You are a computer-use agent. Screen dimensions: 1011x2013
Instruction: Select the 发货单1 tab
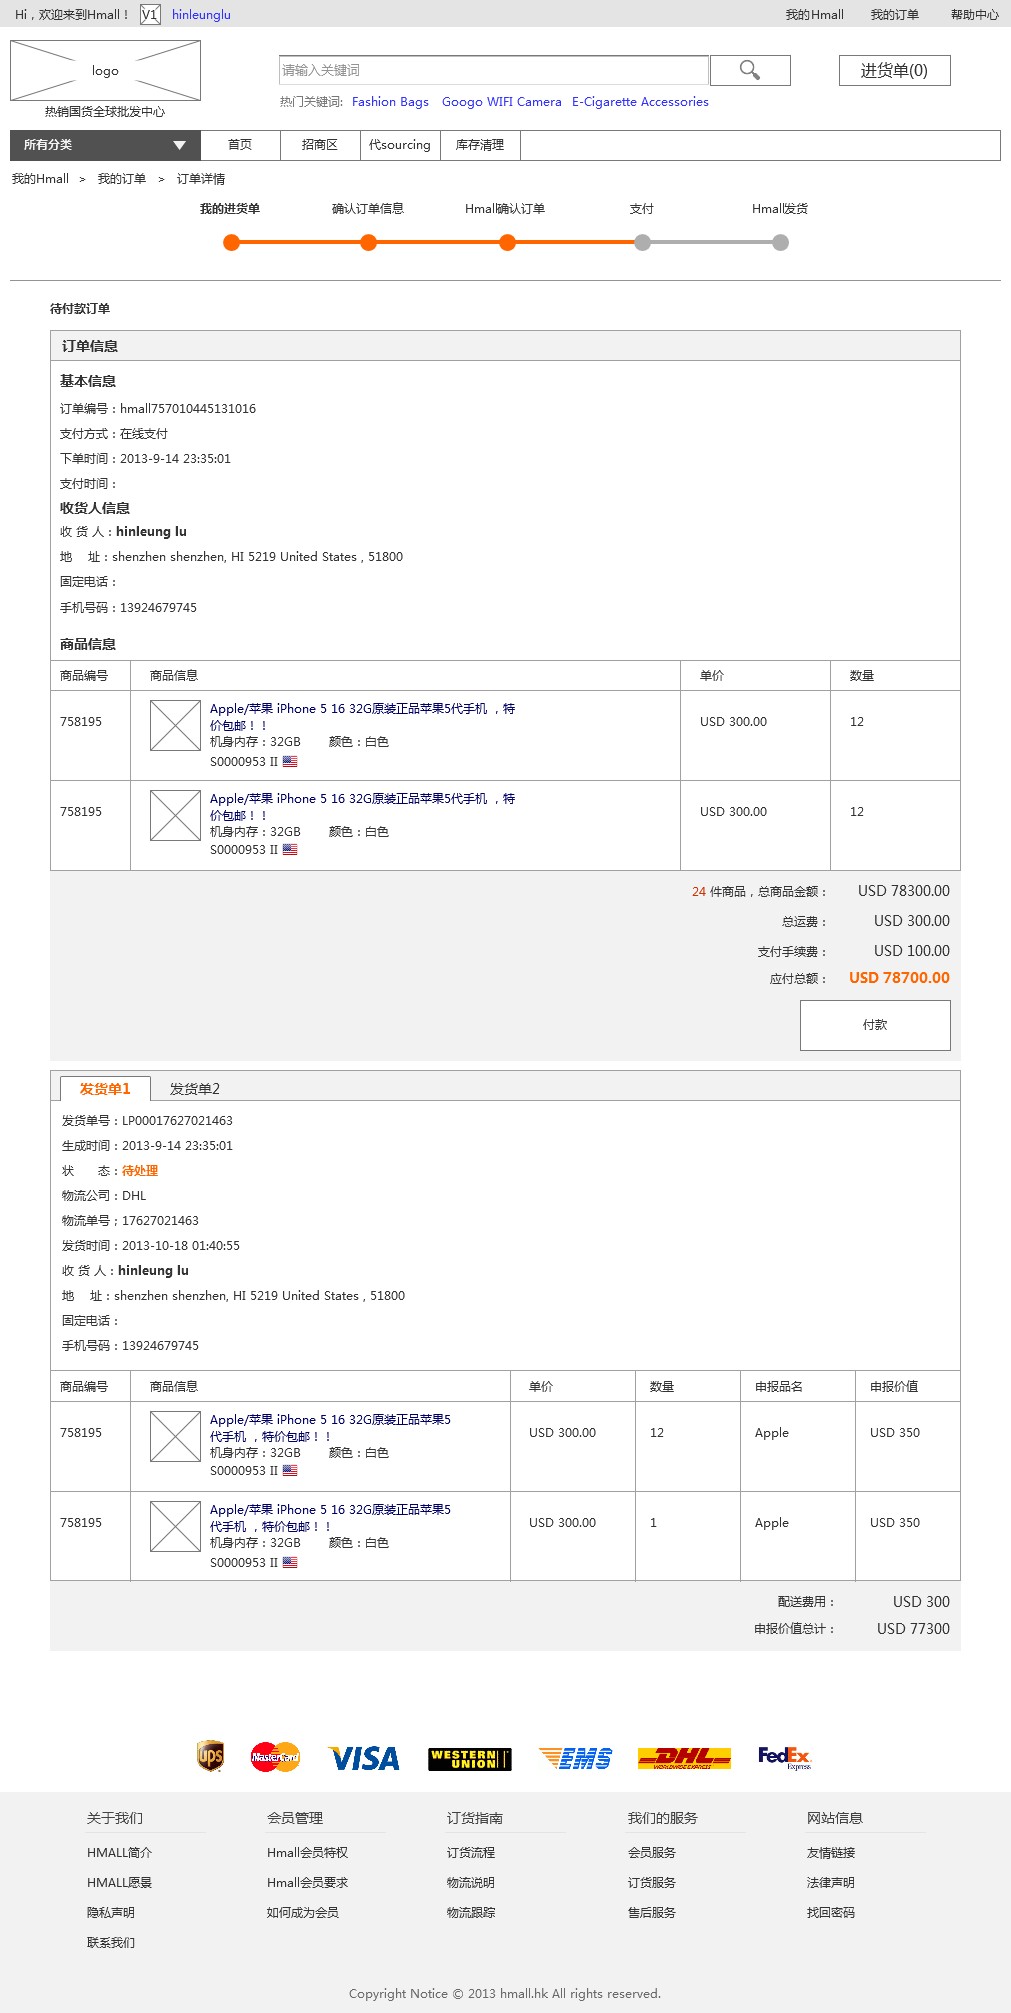[105, 1089]
